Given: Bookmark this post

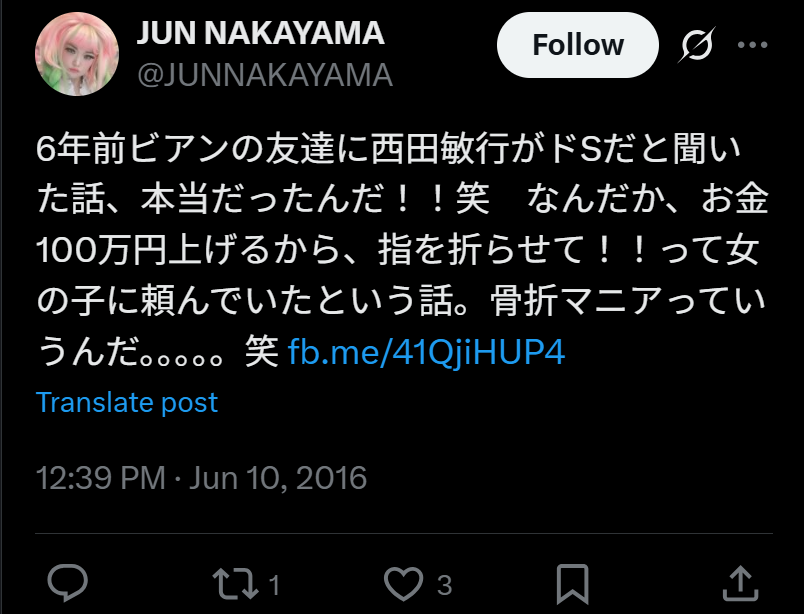Looking at the screenshot, I should (x=572, y=584).
